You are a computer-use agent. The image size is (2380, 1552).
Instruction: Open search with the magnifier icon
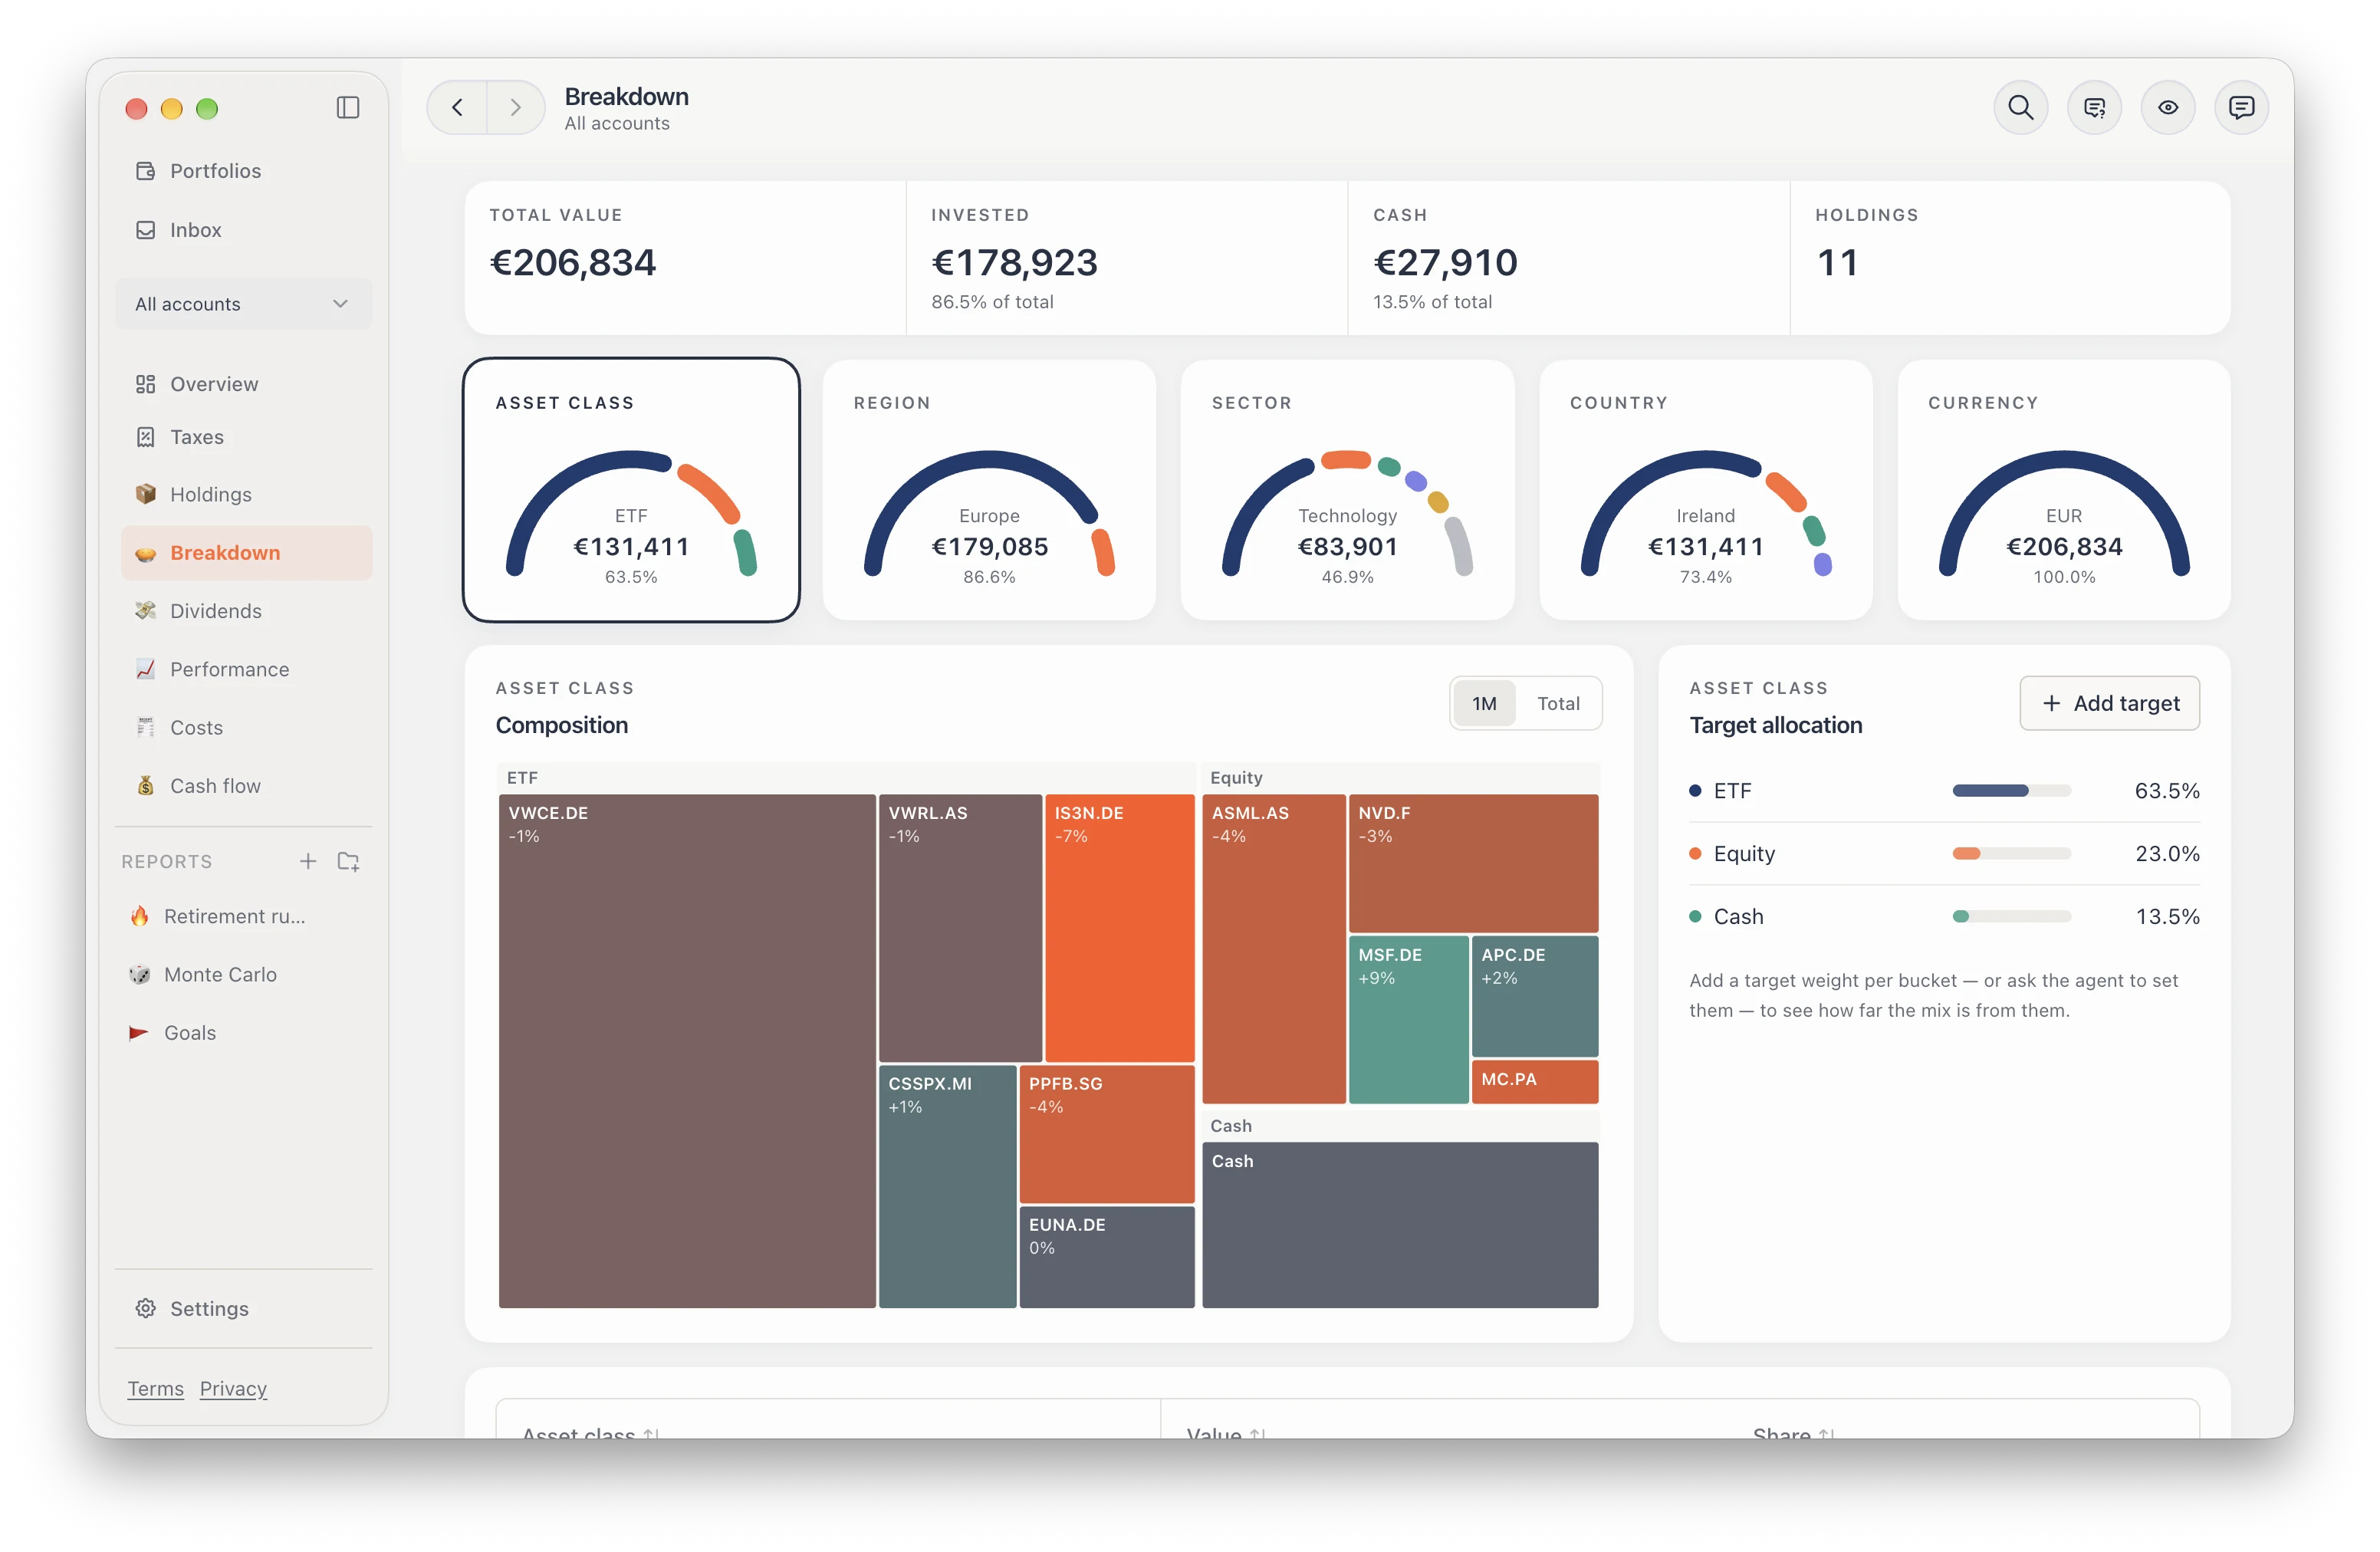point(2020,107)
